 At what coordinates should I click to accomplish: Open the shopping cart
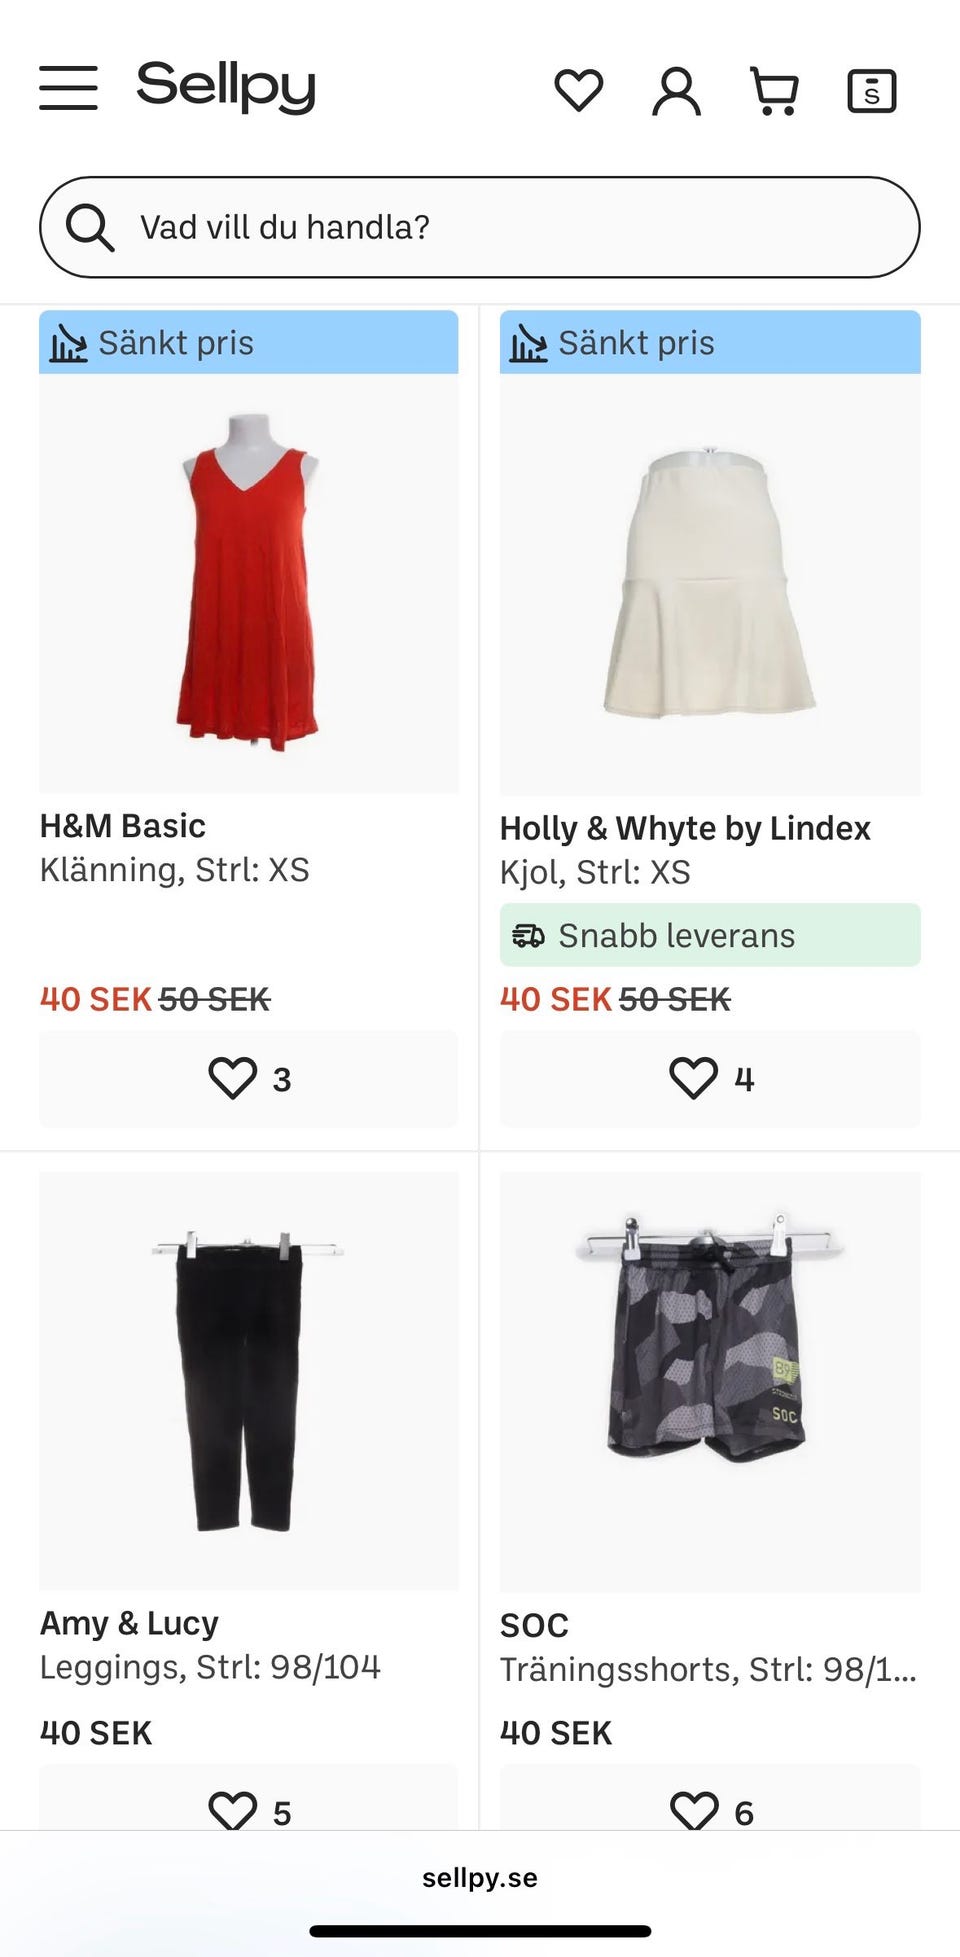(x=774, y=91)
